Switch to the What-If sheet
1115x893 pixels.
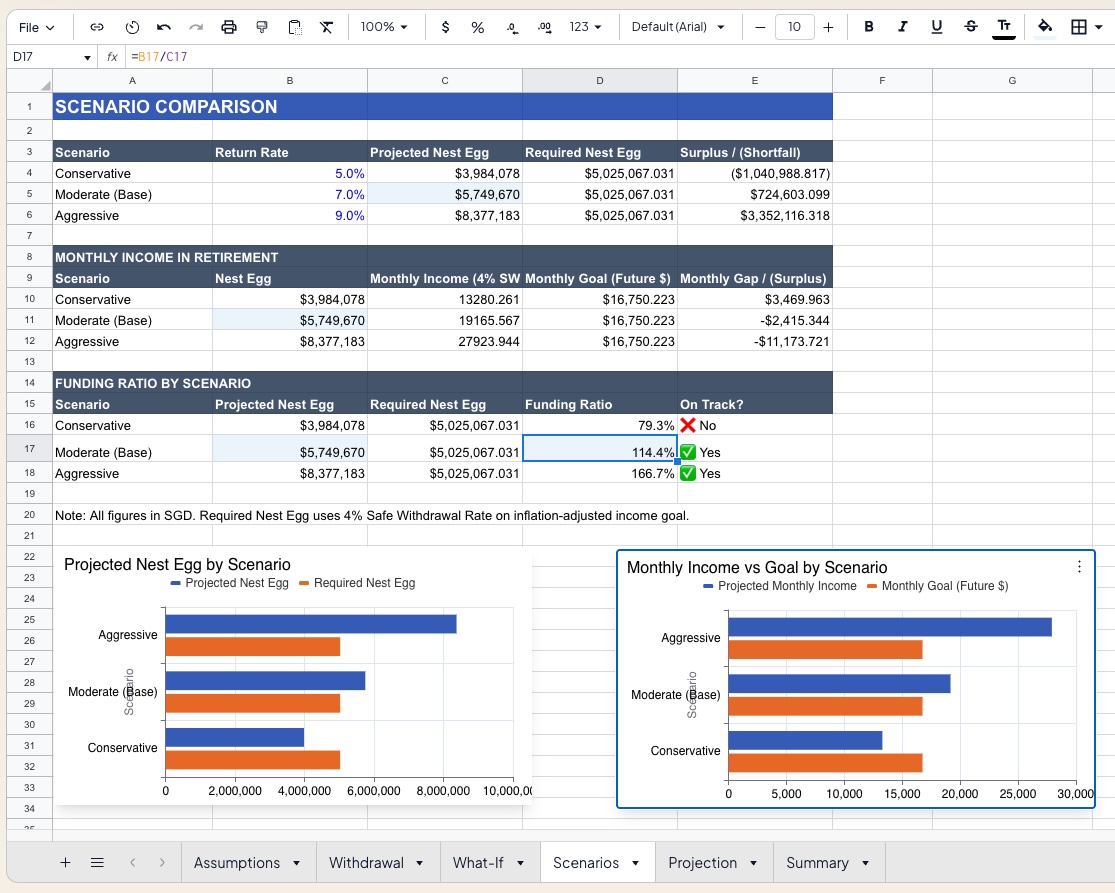(x=478, y=863)
